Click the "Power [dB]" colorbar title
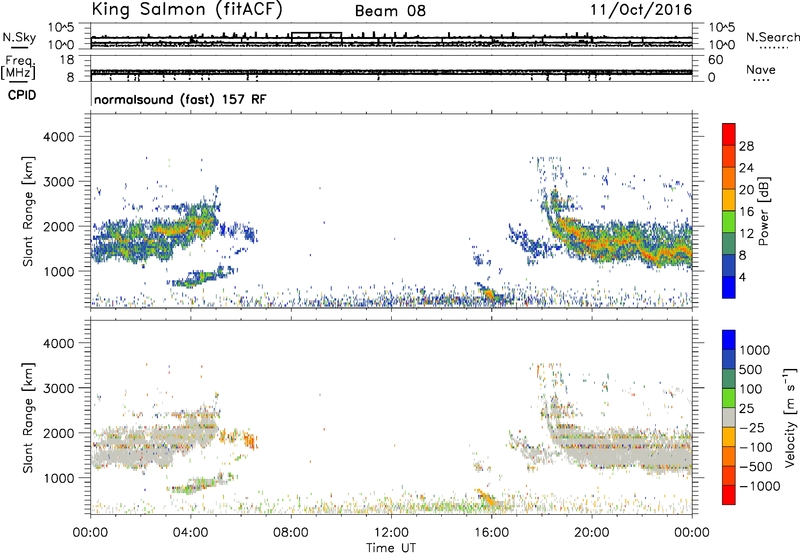The image size is (800, 554). [x=764, y=211]
